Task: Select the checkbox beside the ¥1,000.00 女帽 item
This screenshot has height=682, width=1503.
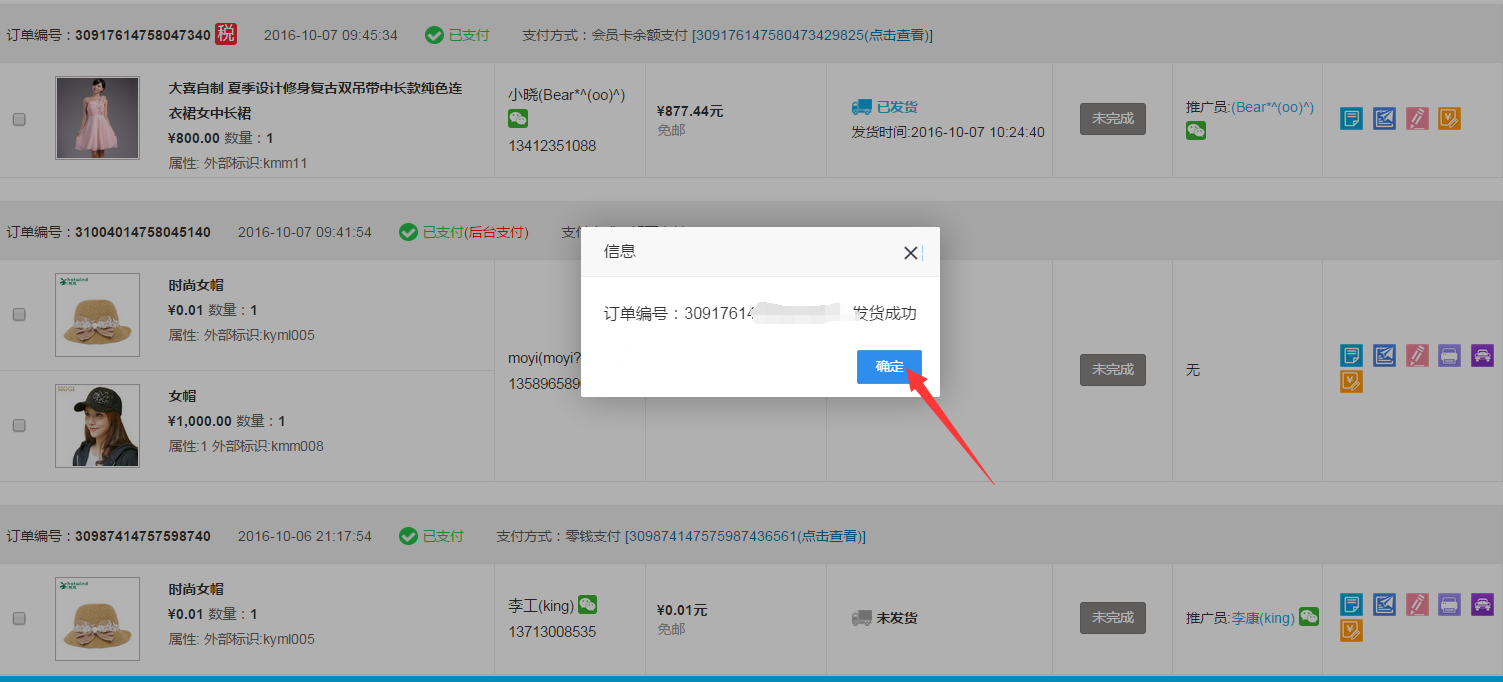Action: pyautogui.click(x=19, y=425)
